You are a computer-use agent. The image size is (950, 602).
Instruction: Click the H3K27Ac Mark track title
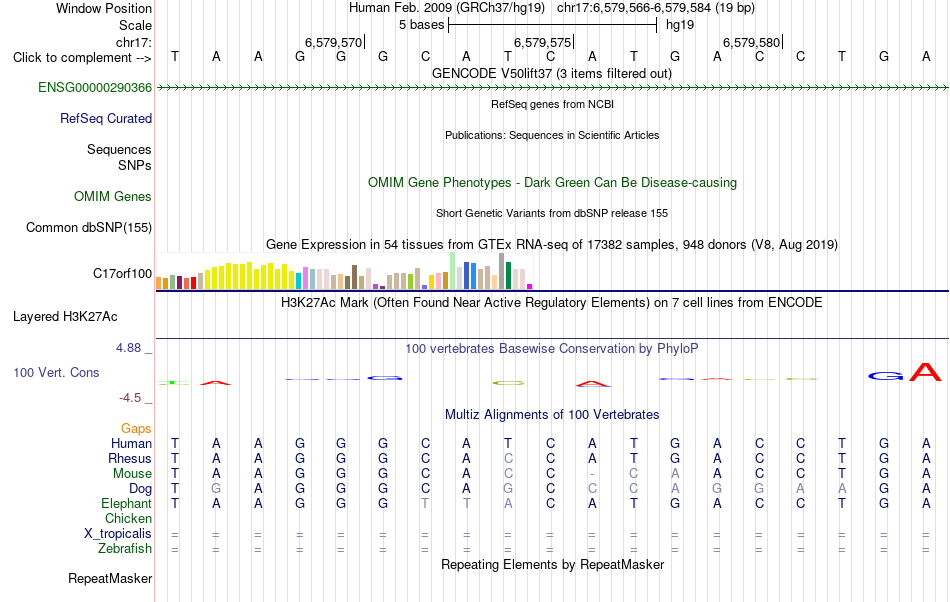[552, 302]
